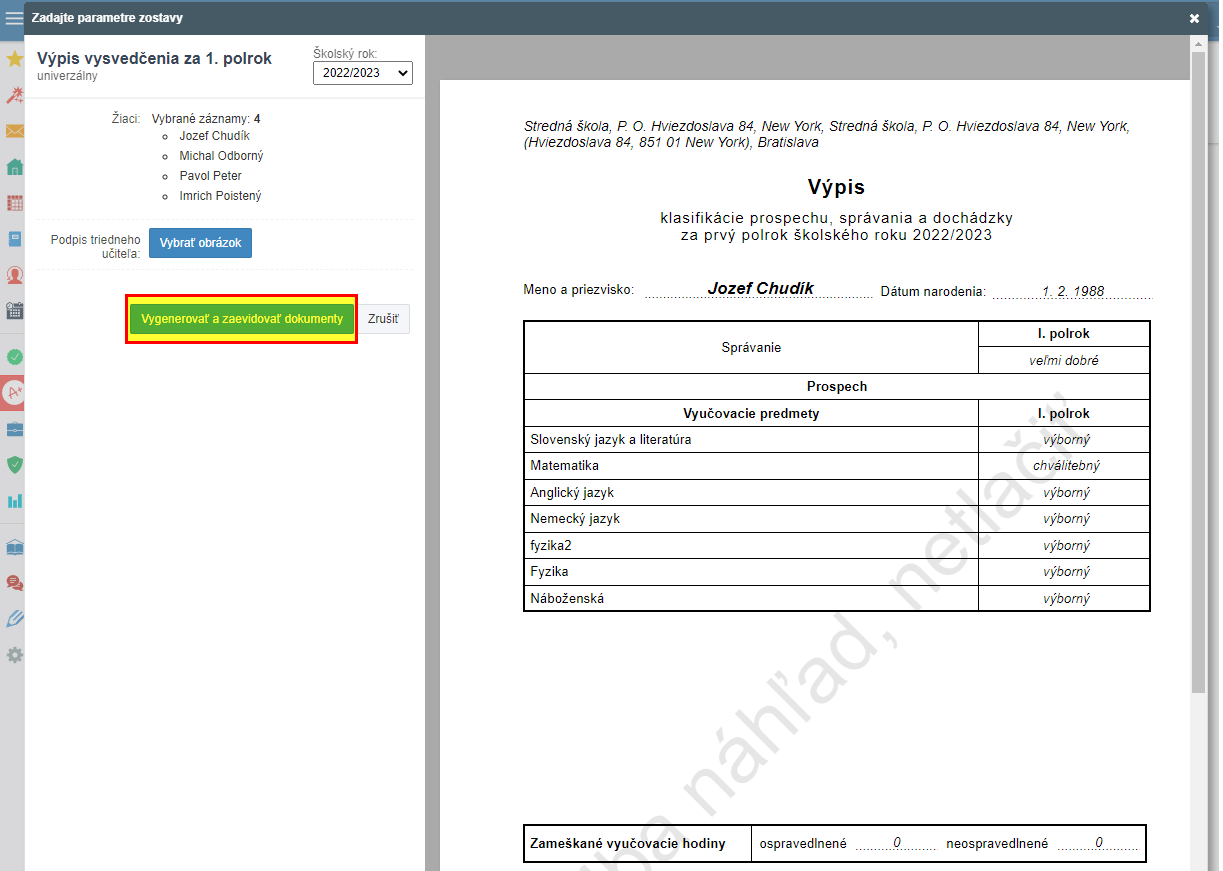Open the red A+ grades icon
The width and height of the screenshot is (1223, 871).
pos(14,393)
